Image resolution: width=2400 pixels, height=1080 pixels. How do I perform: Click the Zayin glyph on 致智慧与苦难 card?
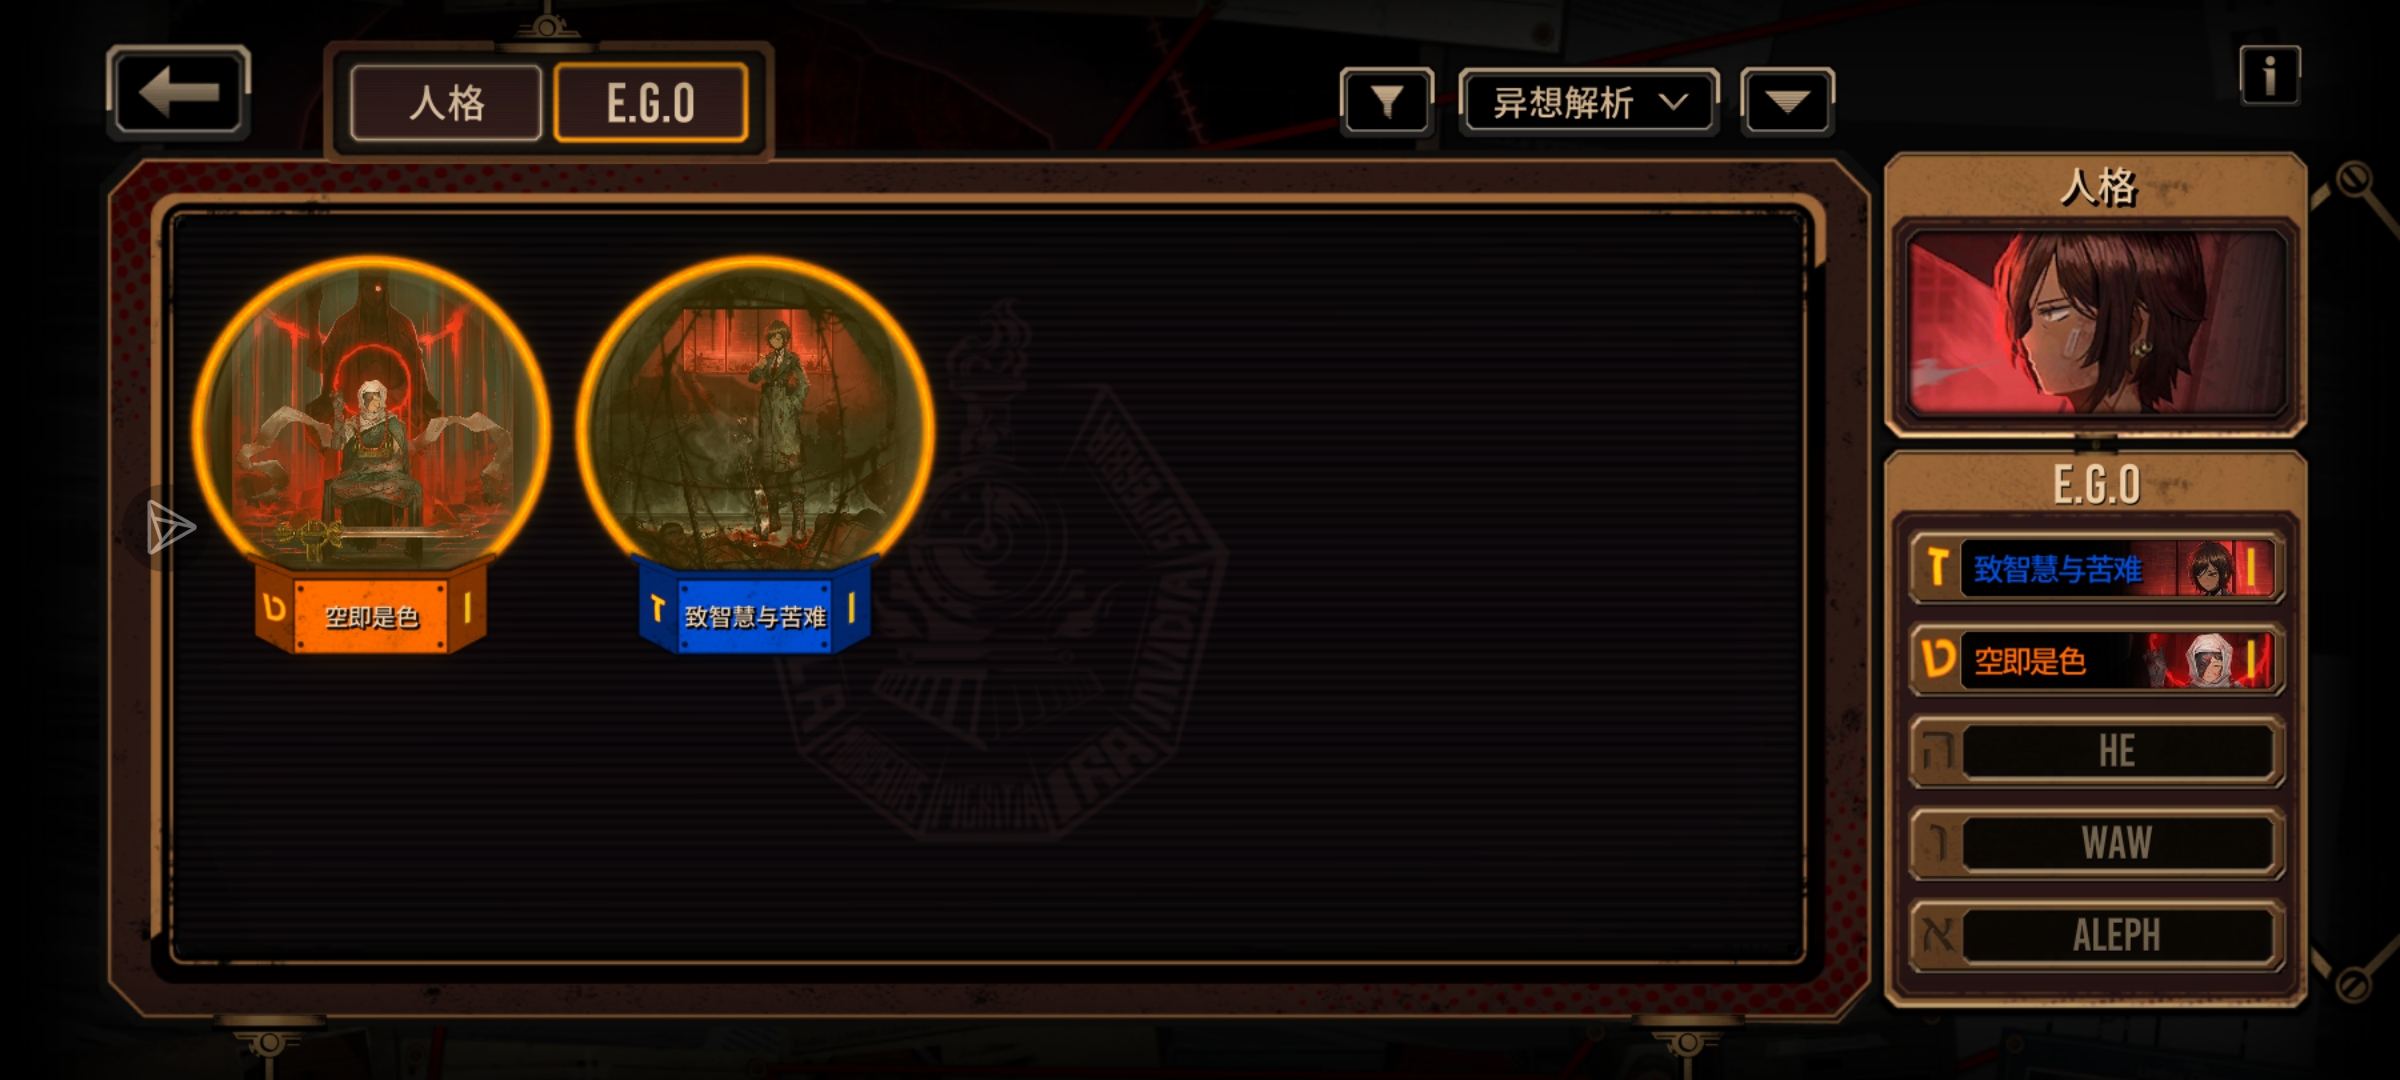657,607
